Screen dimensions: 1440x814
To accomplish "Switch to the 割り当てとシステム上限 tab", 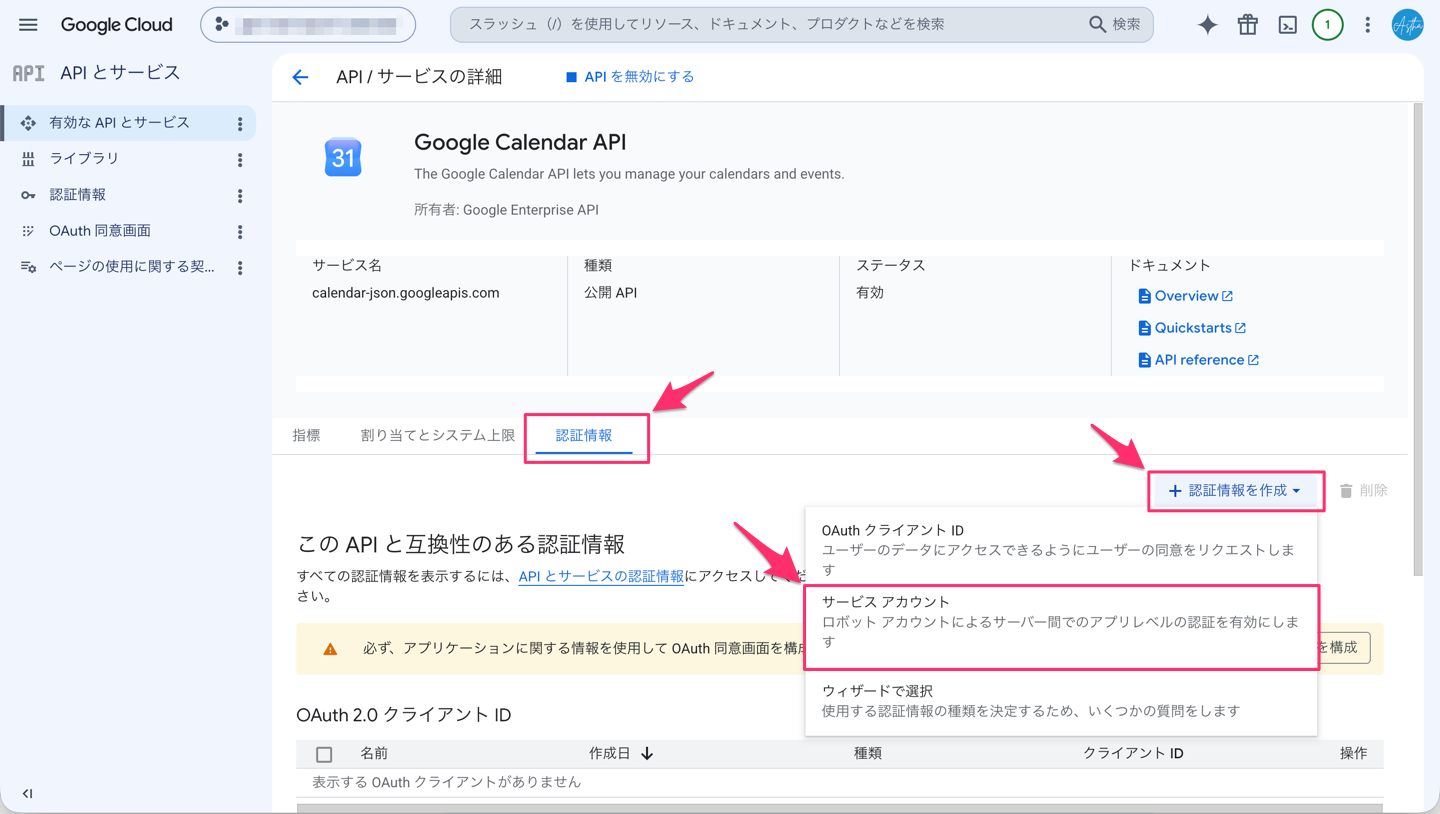I will (438, 435).
